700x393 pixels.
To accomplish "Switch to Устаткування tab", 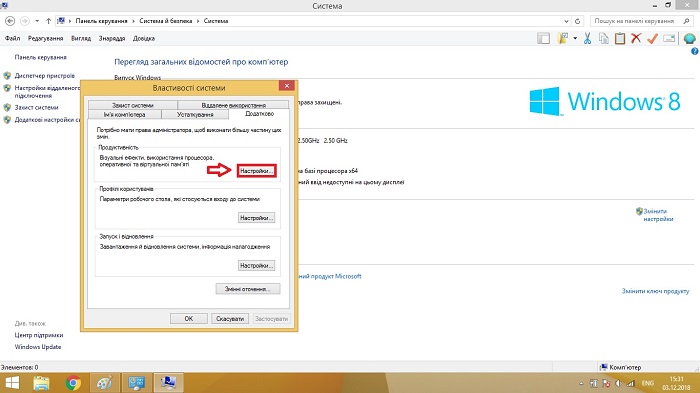I will pos(195,115).
